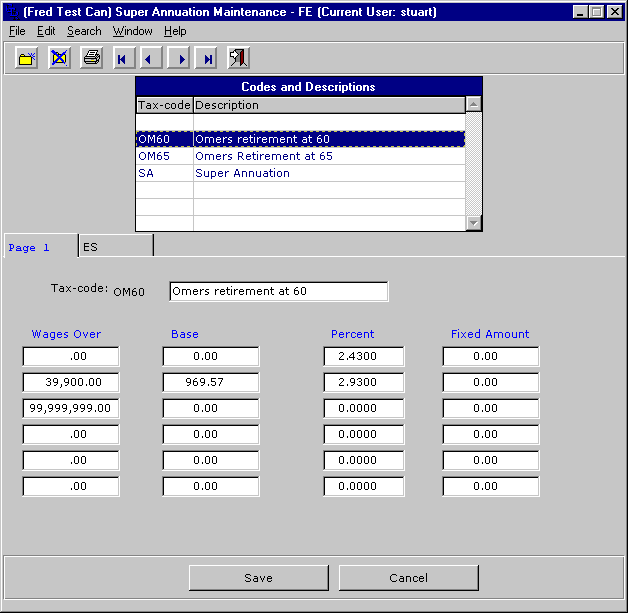Go to first record using toolbar arrow
The width and height of the screenshot is (628, 613).
pyautogui.click(x=122, y=59)
